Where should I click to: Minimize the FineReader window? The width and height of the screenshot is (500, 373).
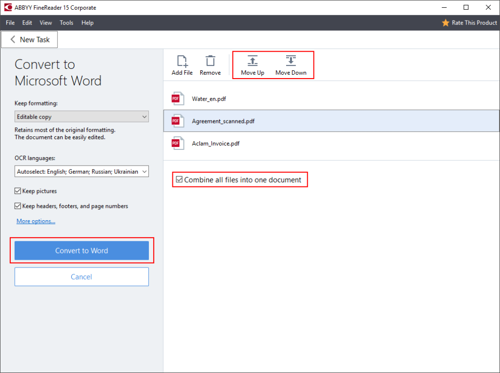pos(444,7)
